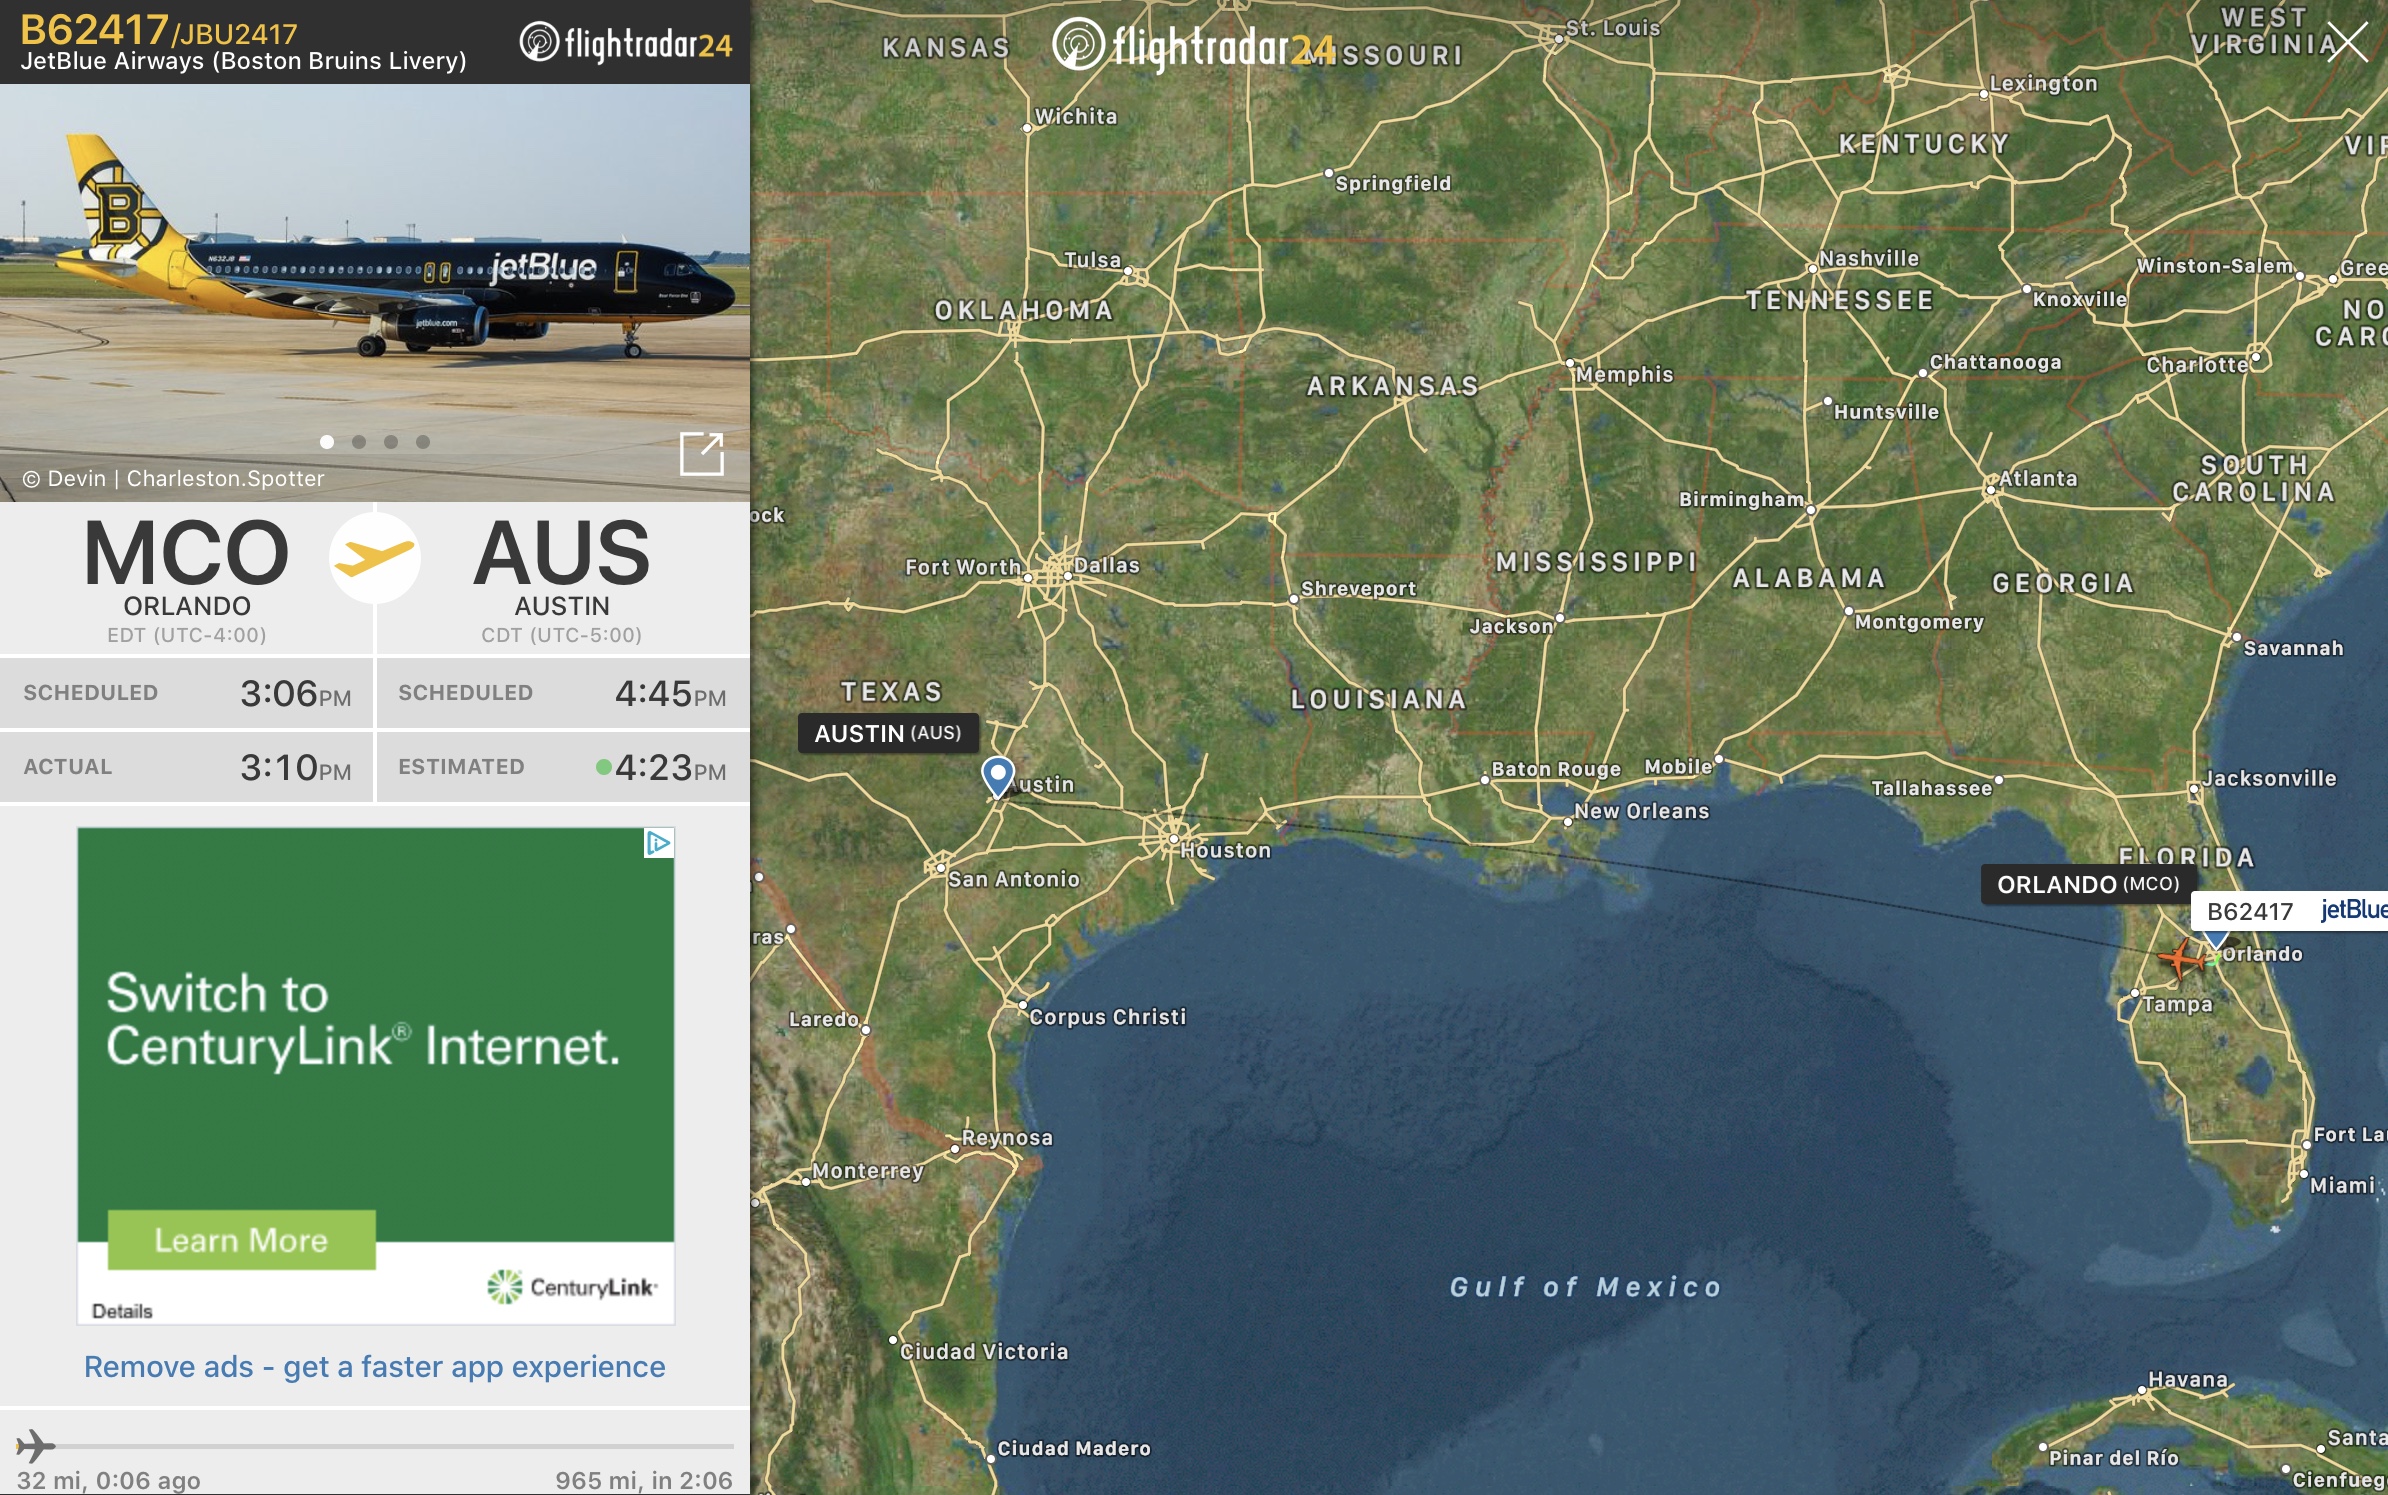Screen dimensions: 2388x1495
Task: Click the Flightradar24 watermark logo on the map
Action: 1193,45
